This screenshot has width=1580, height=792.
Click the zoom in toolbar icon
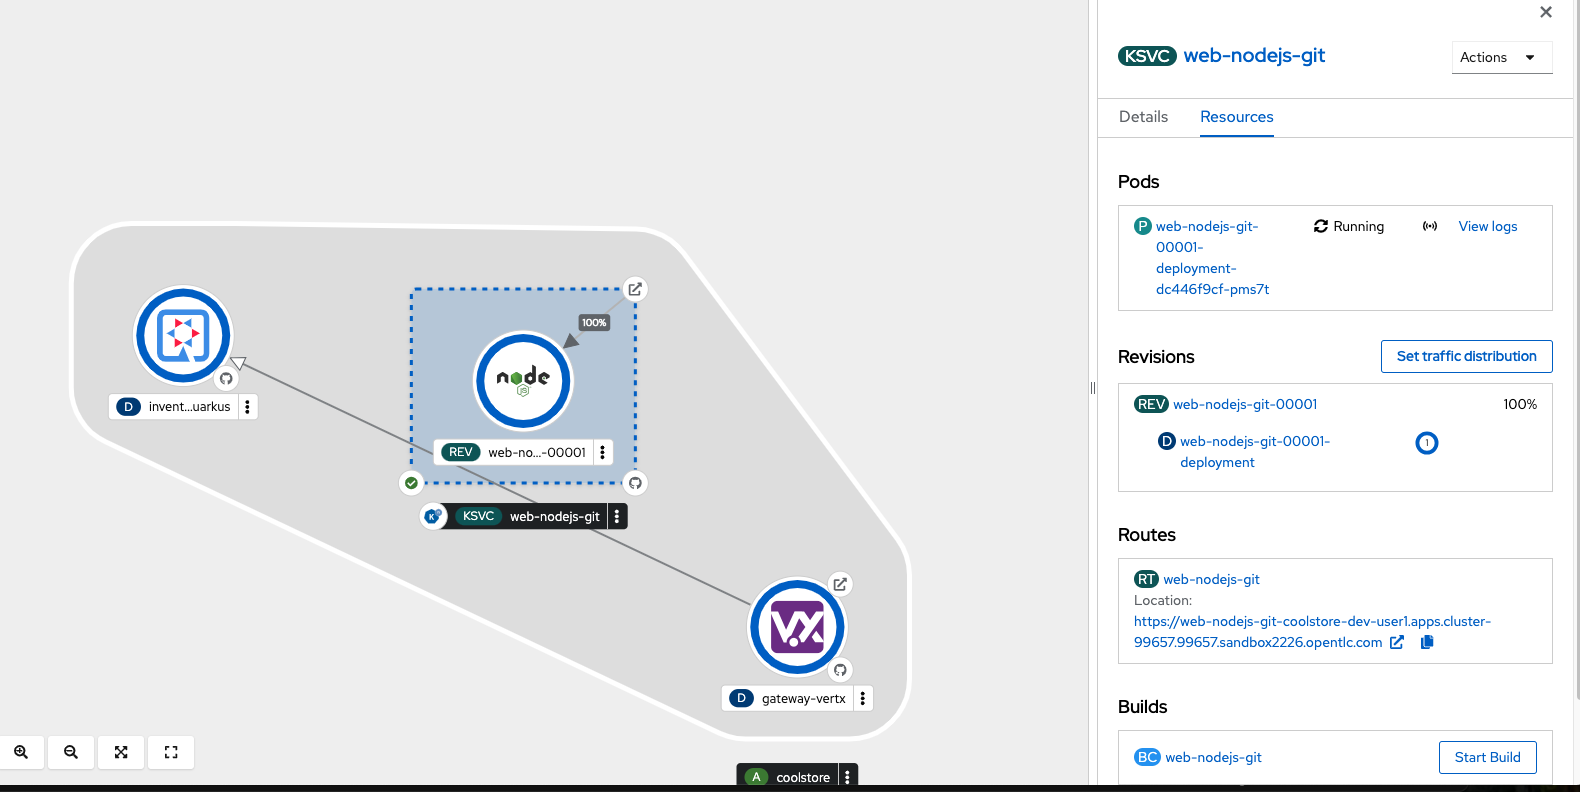21,752
